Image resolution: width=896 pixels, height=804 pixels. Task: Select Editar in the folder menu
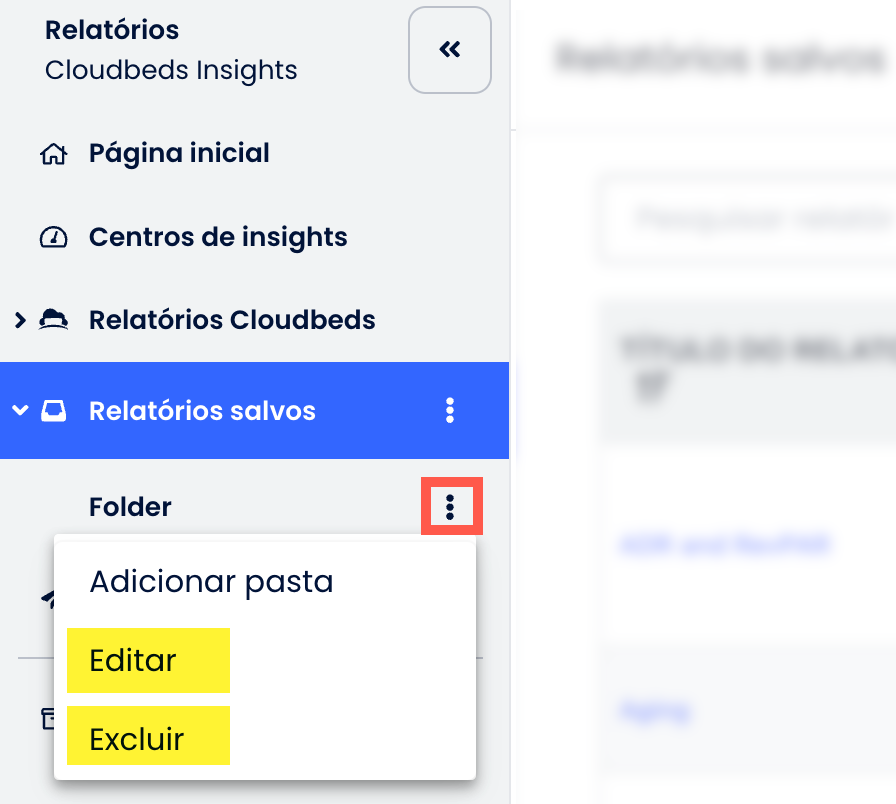click(x=133, y=661)
